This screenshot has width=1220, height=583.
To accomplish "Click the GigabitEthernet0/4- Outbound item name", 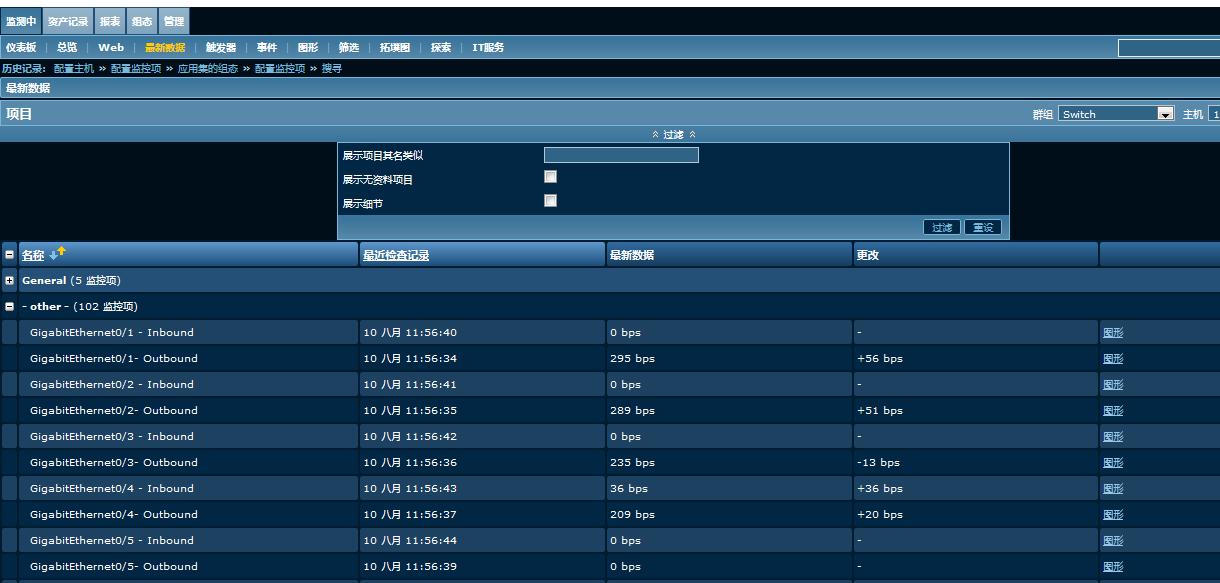I will coord(114,514).
